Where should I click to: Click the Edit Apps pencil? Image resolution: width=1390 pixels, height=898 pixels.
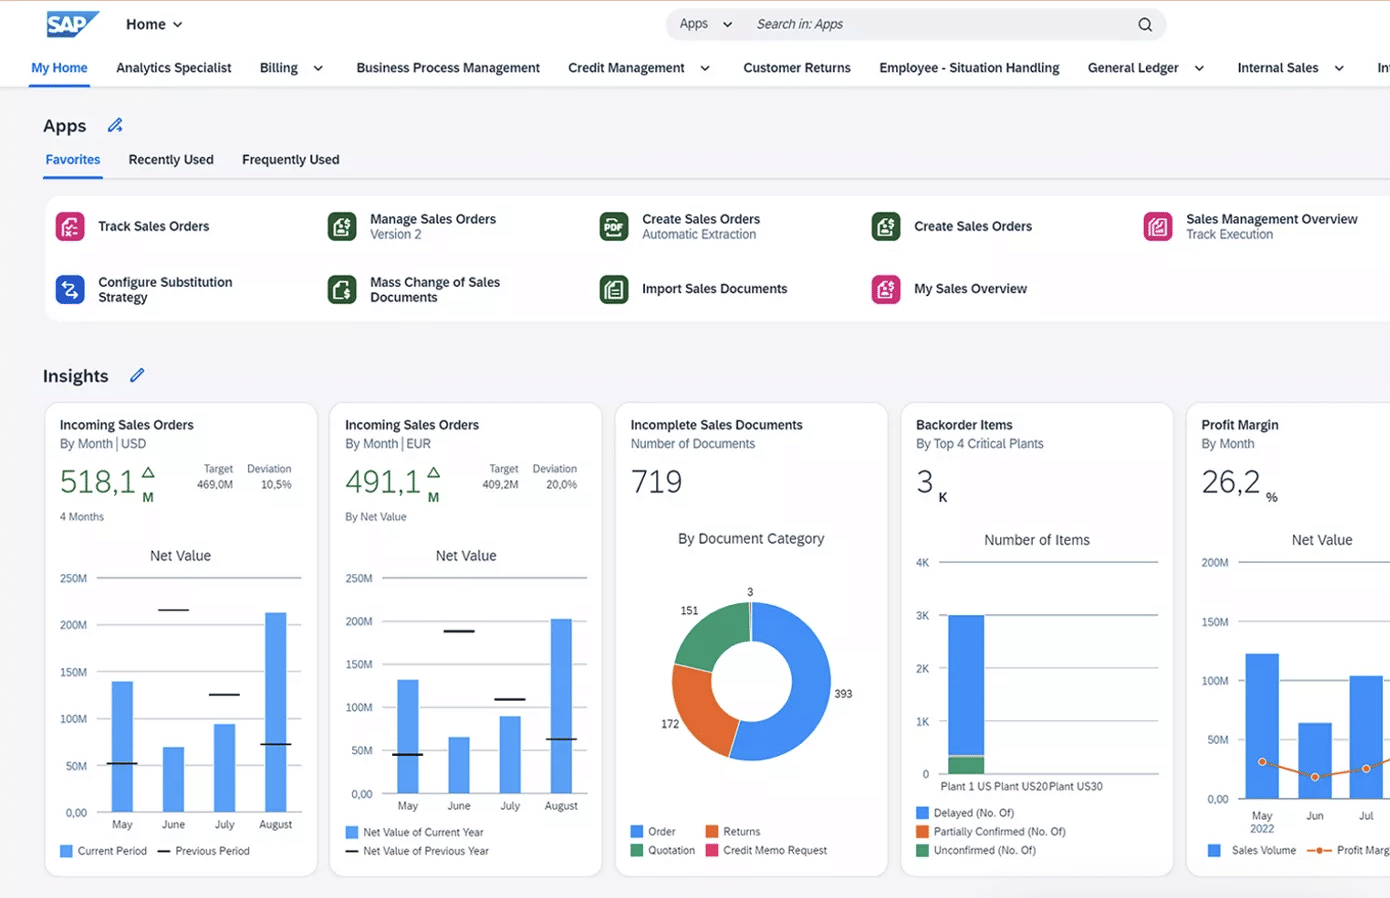115,125
